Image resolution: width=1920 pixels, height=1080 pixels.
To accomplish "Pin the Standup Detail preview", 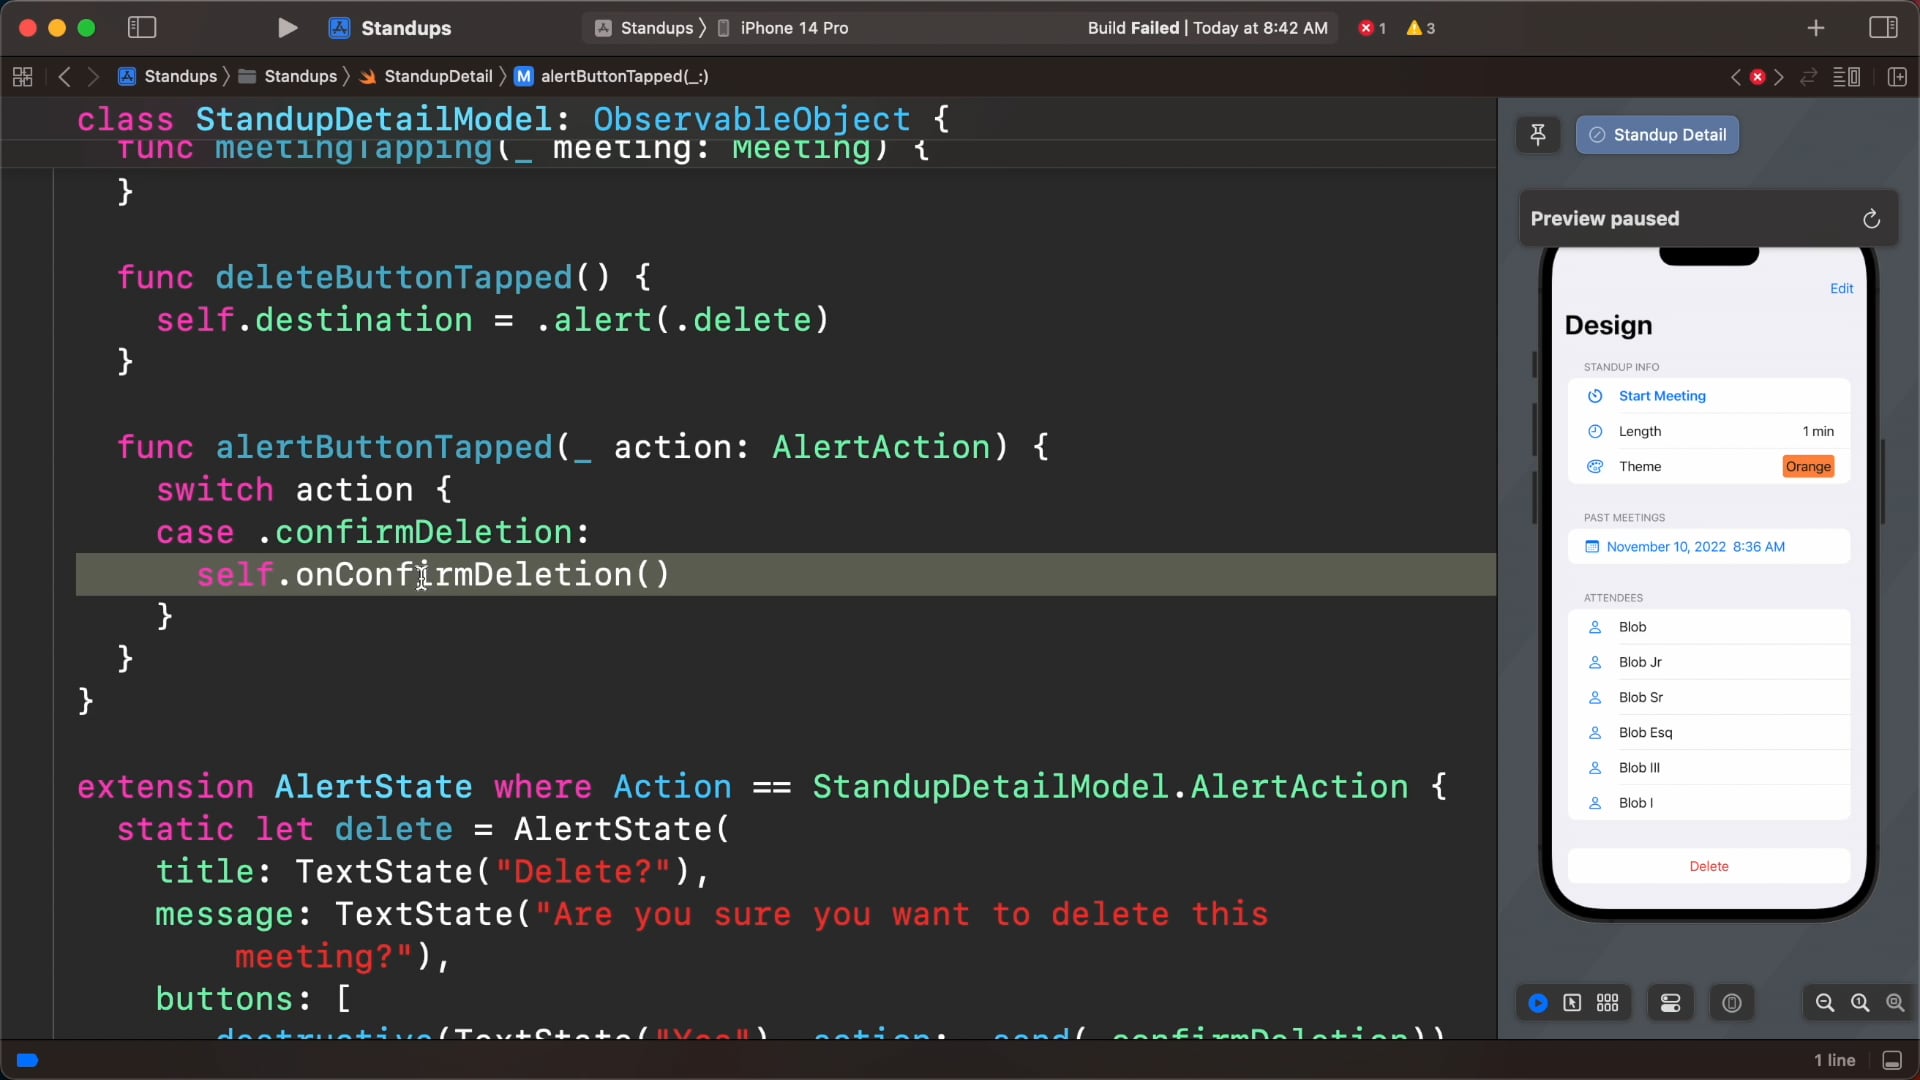I will [x=1538, y=135].
